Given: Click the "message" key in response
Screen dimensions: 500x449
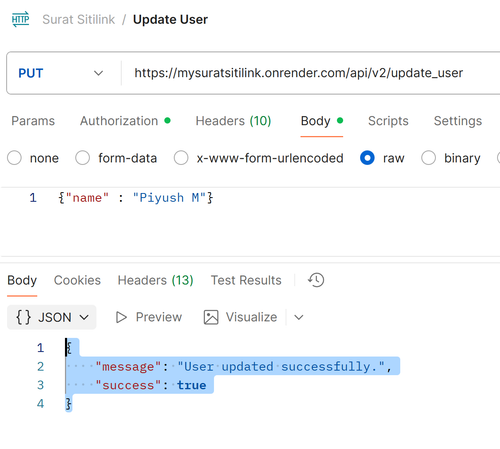Looking at the screenshot, I should click(128, 367).
